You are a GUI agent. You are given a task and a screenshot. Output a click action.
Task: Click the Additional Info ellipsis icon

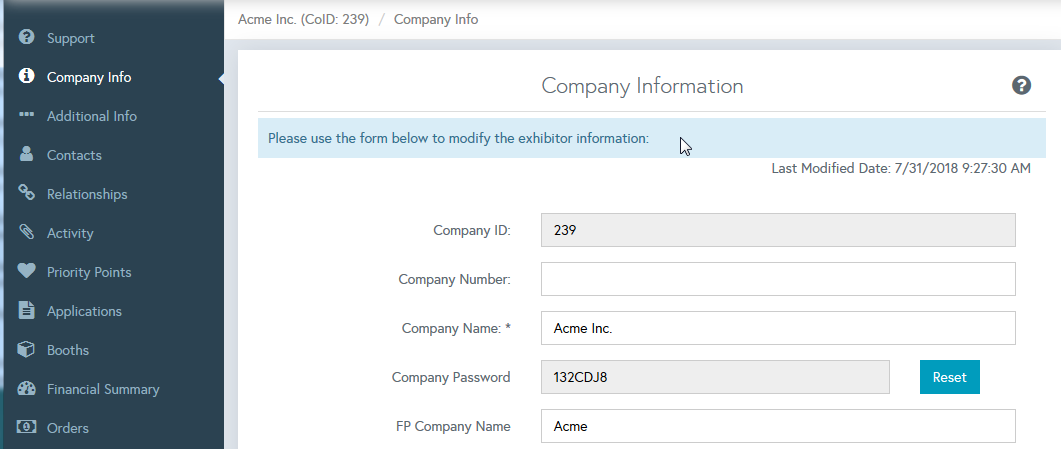click(x=27, y=115)
